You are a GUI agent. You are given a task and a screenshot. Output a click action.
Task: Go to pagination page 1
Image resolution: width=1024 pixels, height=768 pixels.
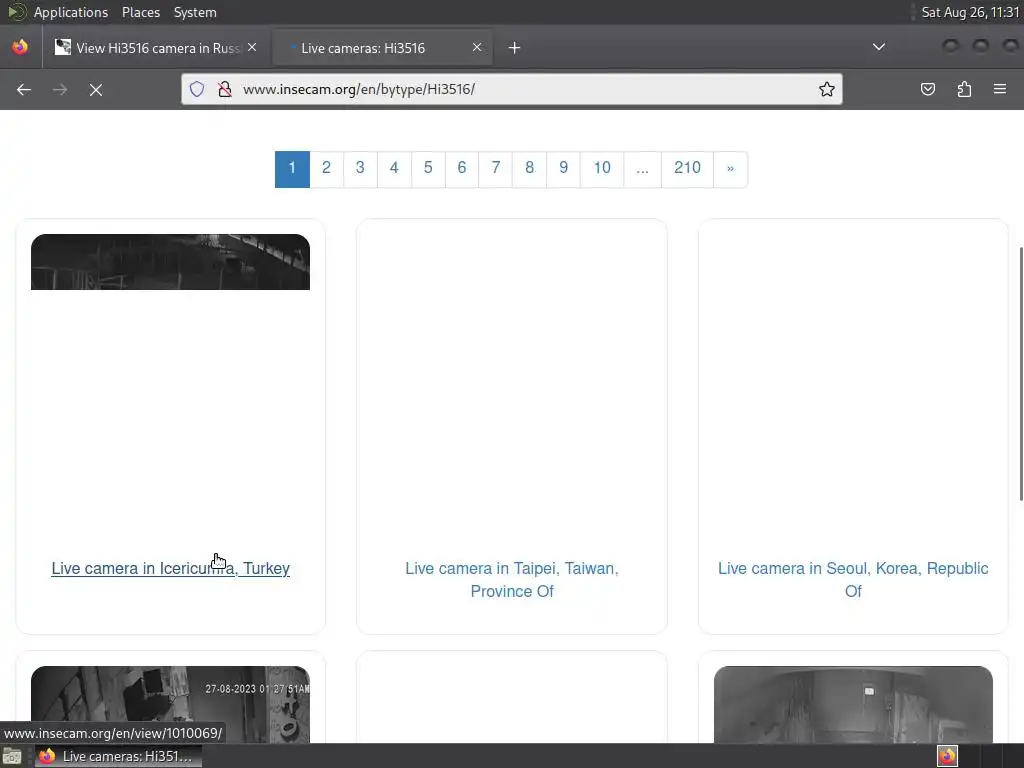292,169
